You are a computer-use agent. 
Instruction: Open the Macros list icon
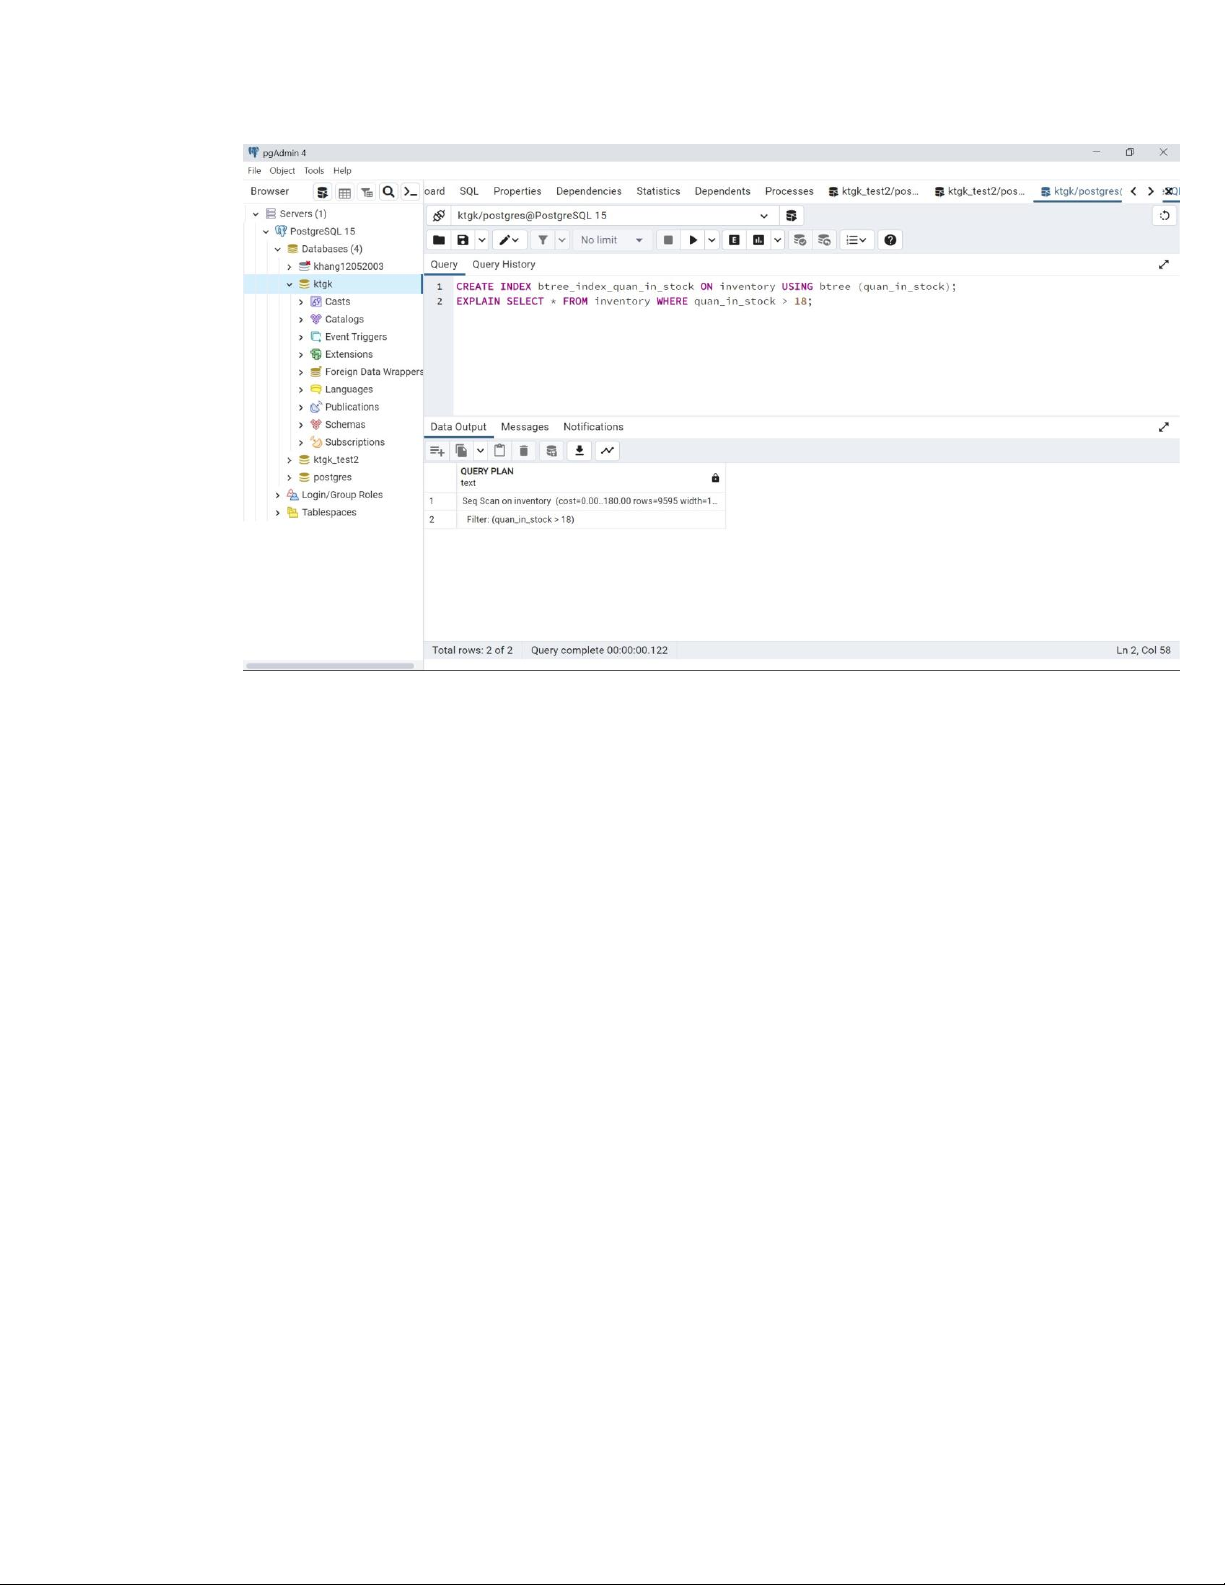point(856,240)
